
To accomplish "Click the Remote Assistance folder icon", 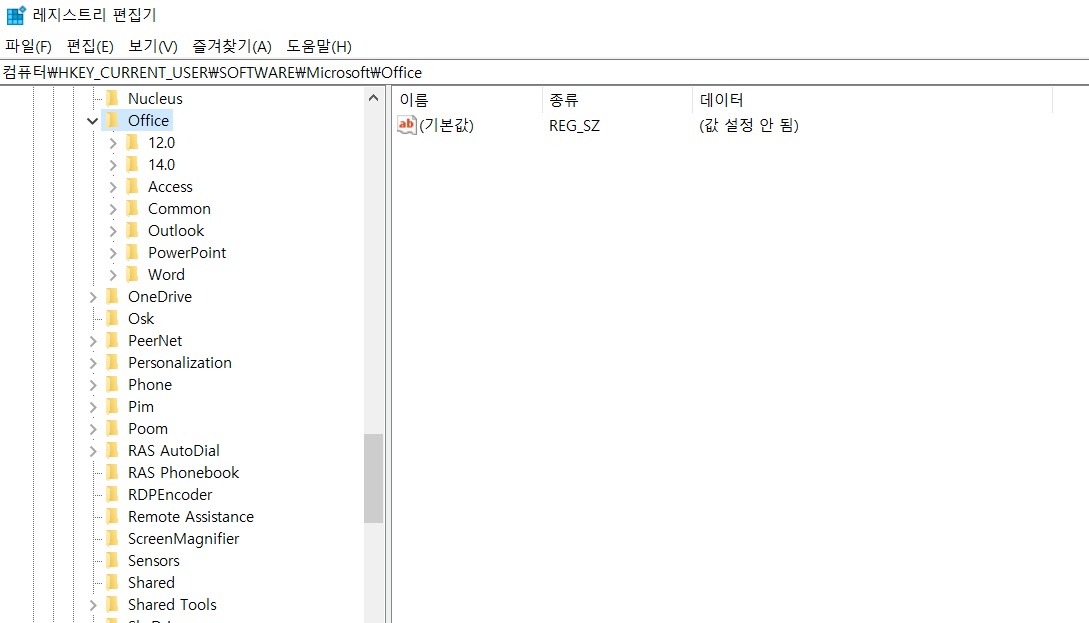I will click(113, 516).
